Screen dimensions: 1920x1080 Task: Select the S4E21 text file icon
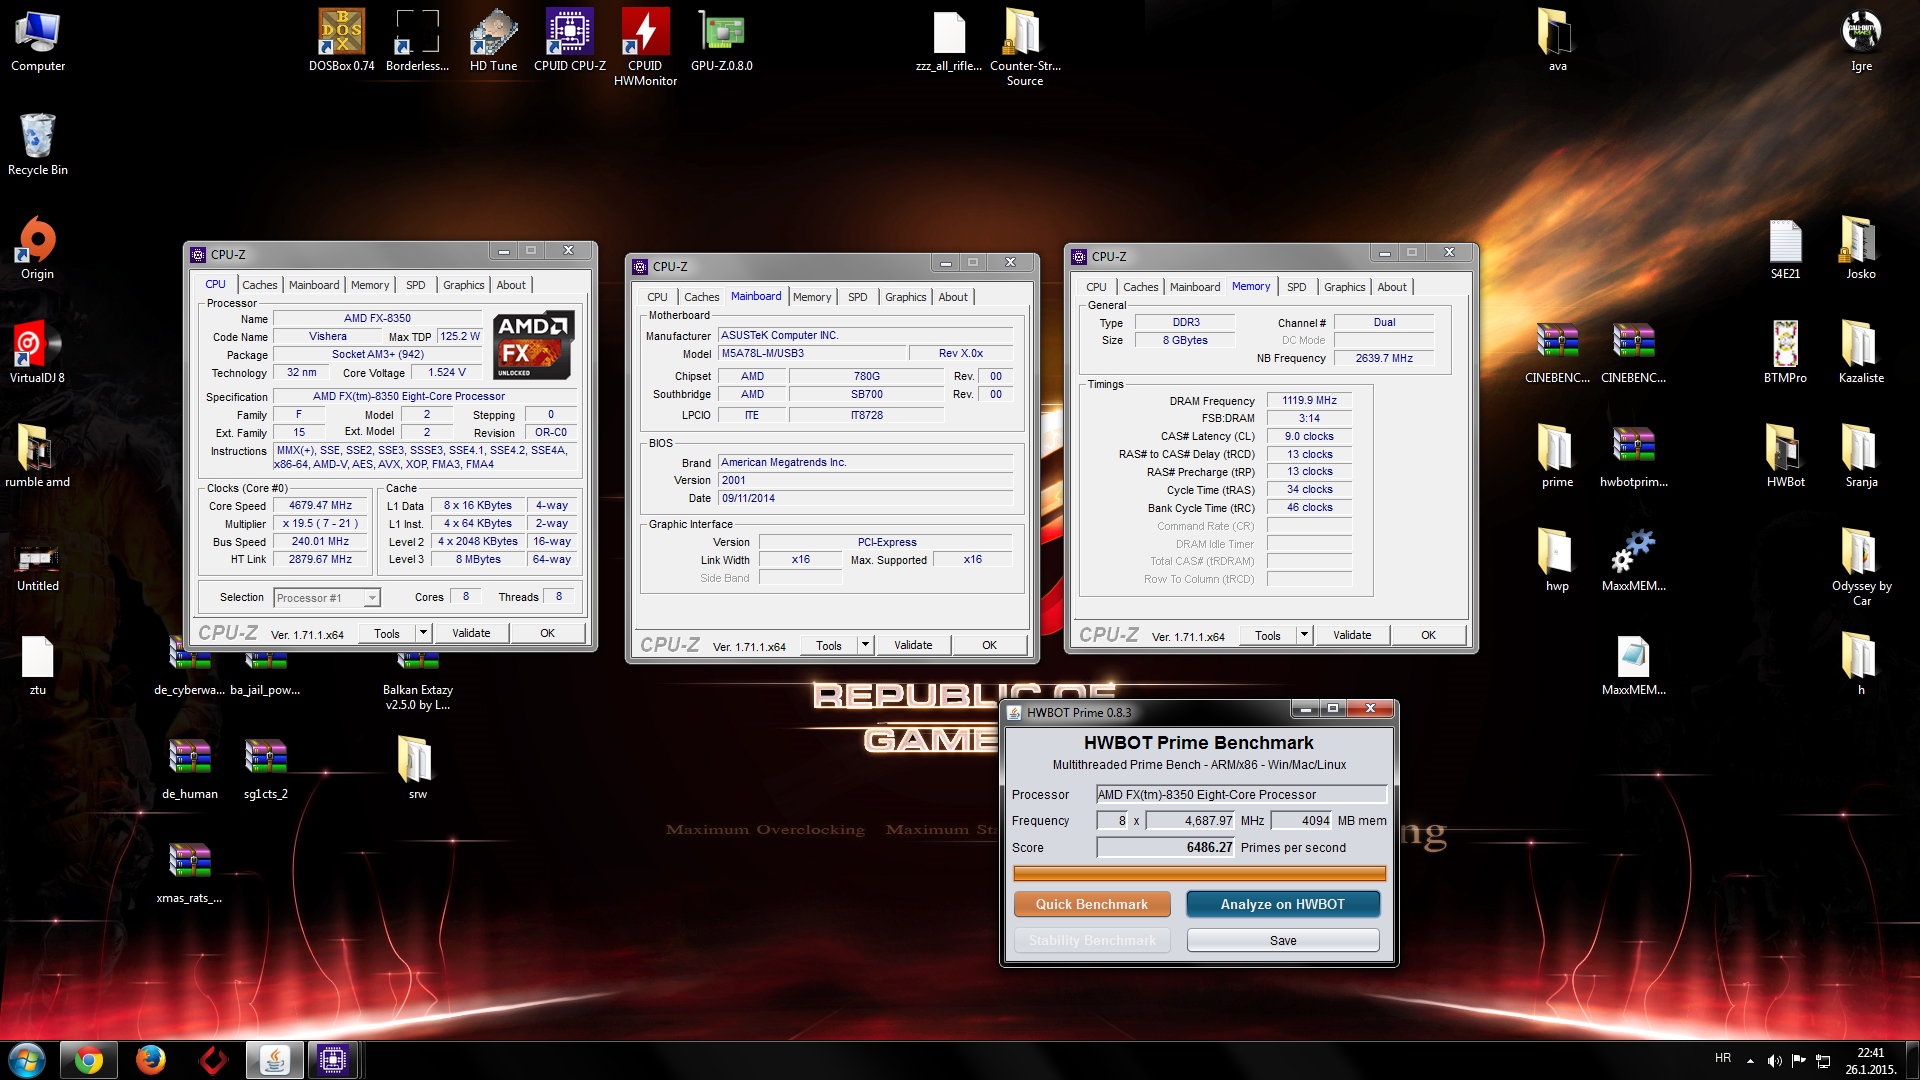[x=1785, y=248]
